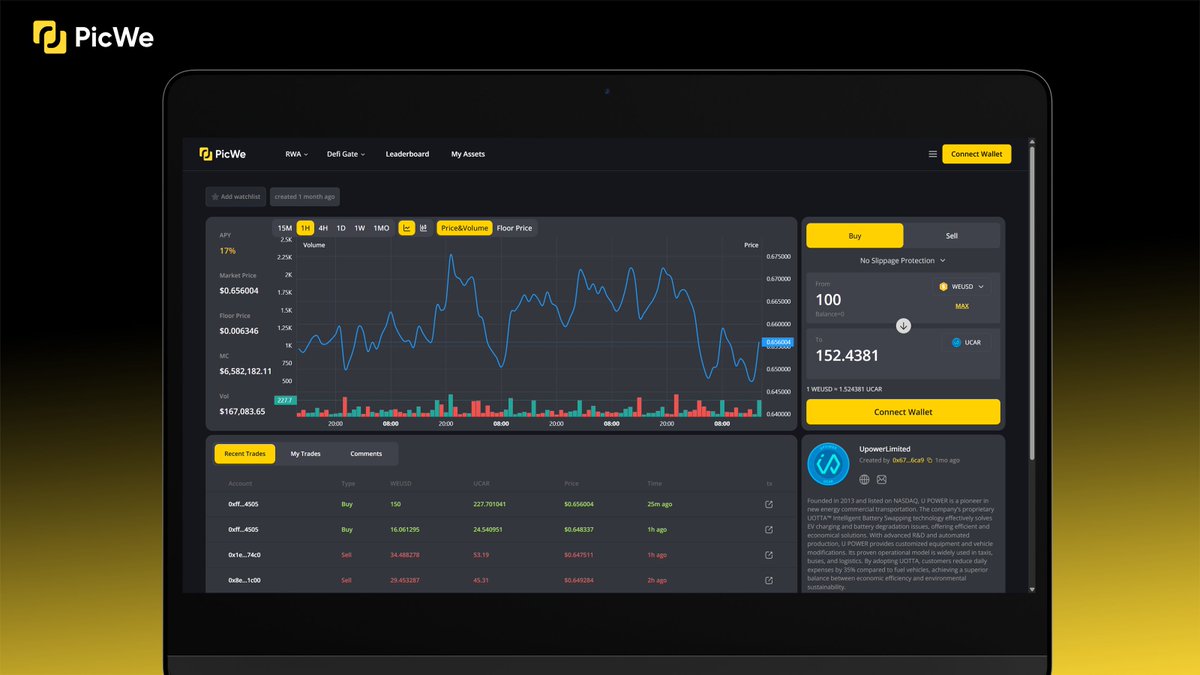The image size is (1200, 675).
Task: Open UpowerLimited's website via the globe icon
Action: click(x=864, y=479)
